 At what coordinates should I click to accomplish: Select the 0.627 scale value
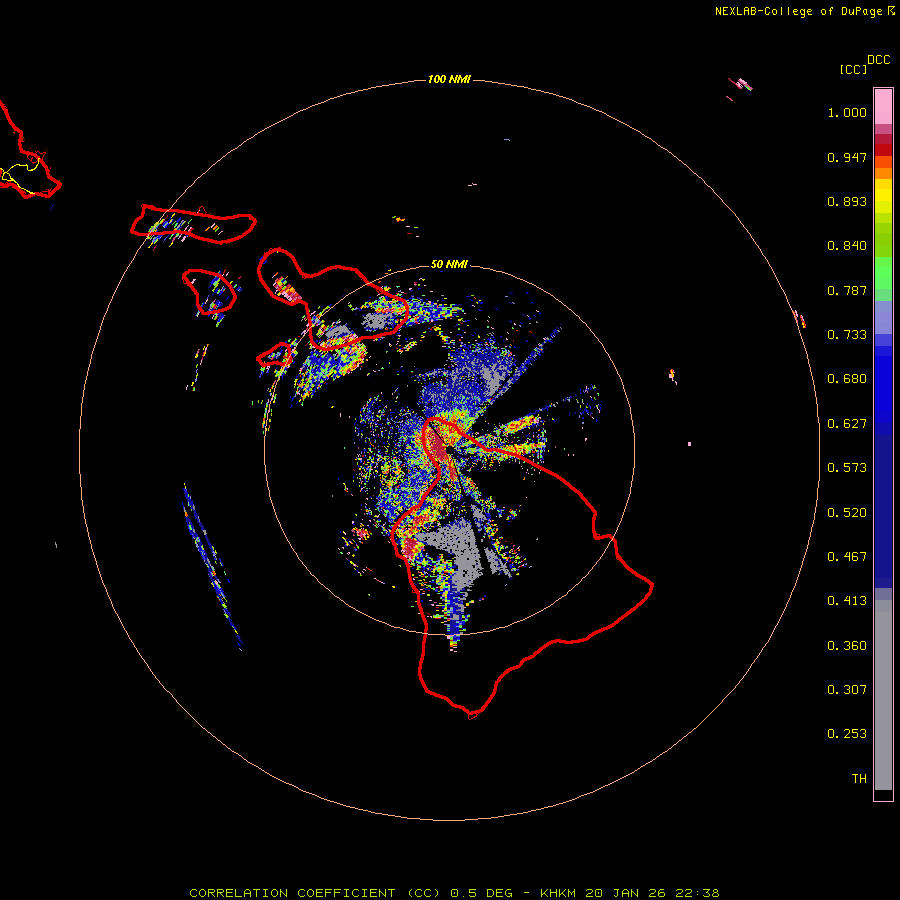pos(847,424)
